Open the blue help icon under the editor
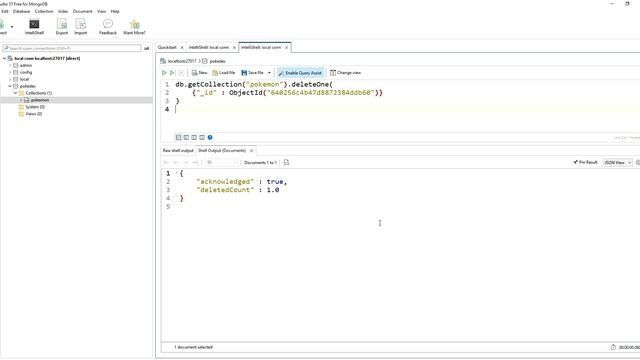The width and height of the screenshot is (640, 360). (x=210, y=138)
